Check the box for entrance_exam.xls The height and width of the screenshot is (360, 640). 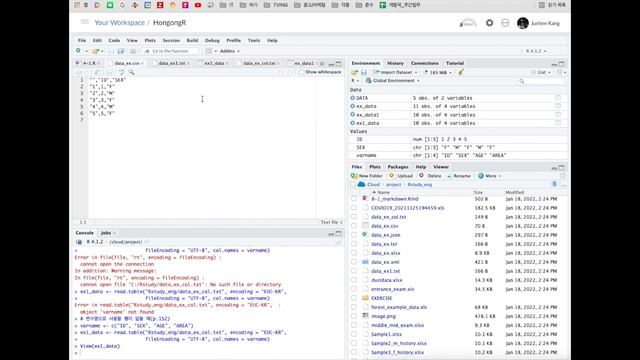click(x=353, y=289)
